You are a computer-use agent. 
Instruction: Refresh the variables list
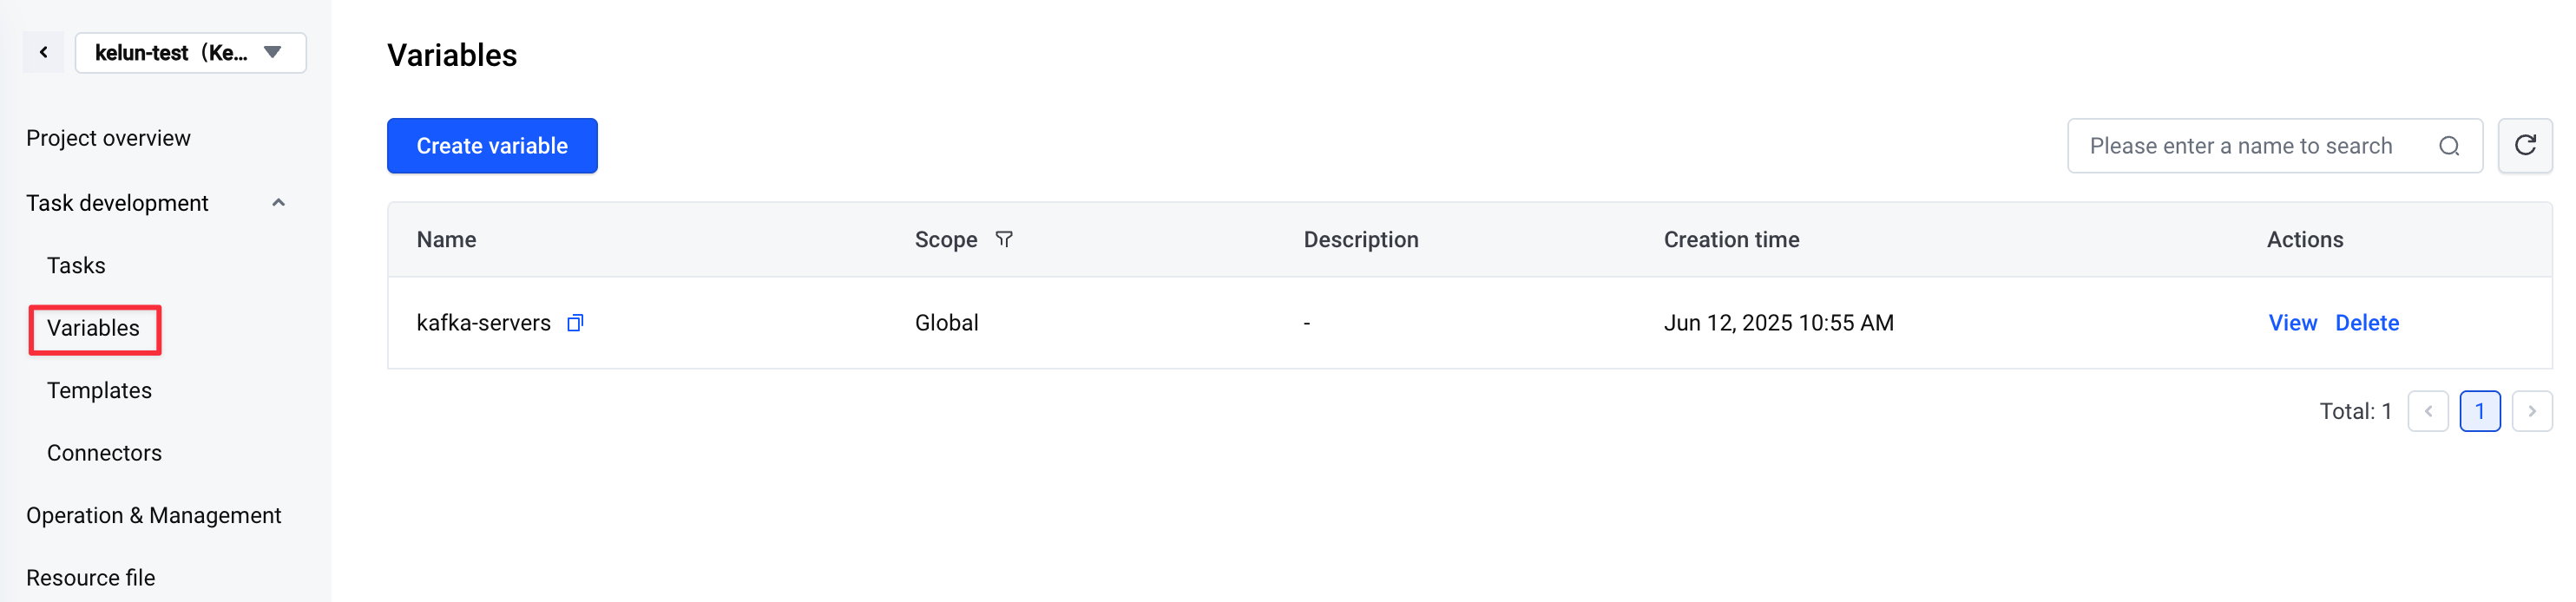2524,146
